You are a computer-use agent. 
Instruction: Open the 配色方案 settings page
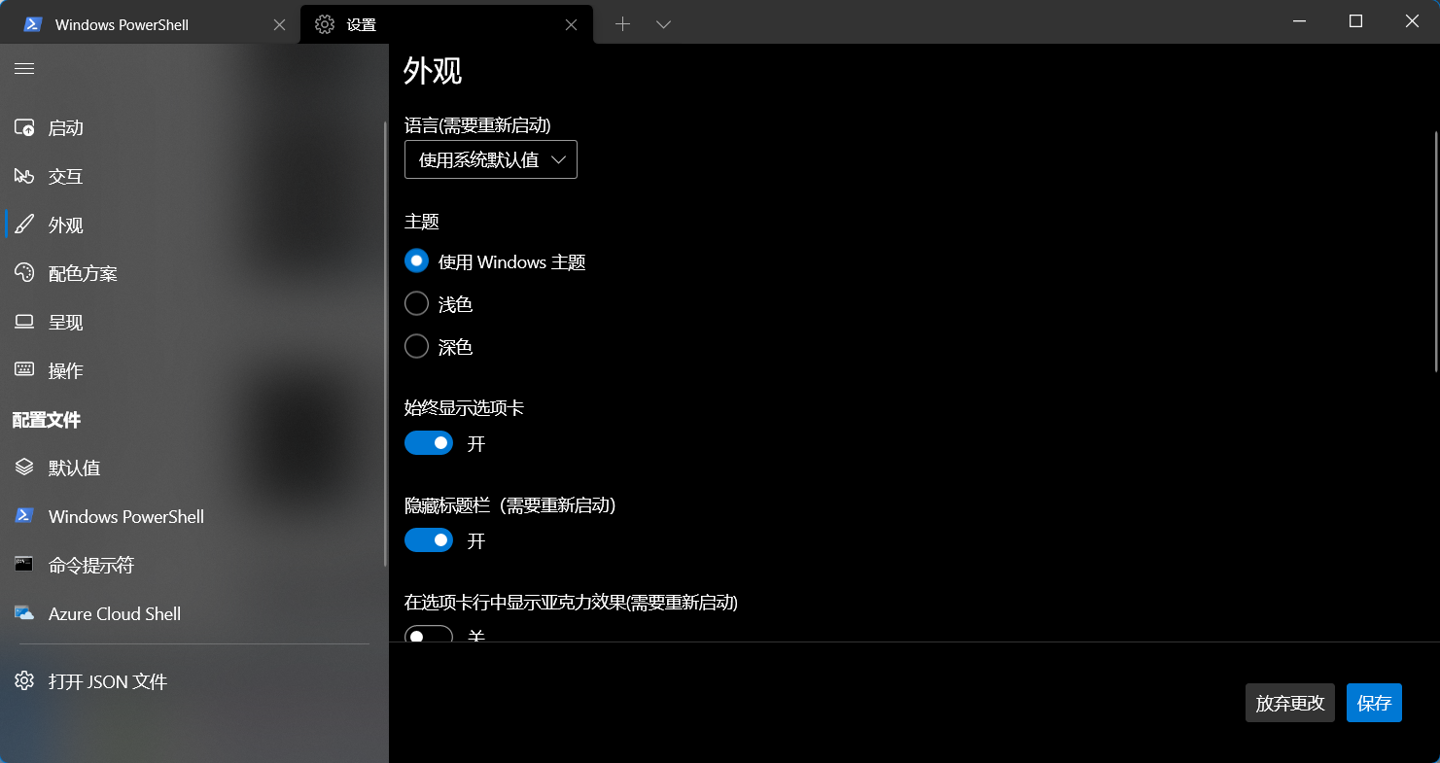coord(194,273)
